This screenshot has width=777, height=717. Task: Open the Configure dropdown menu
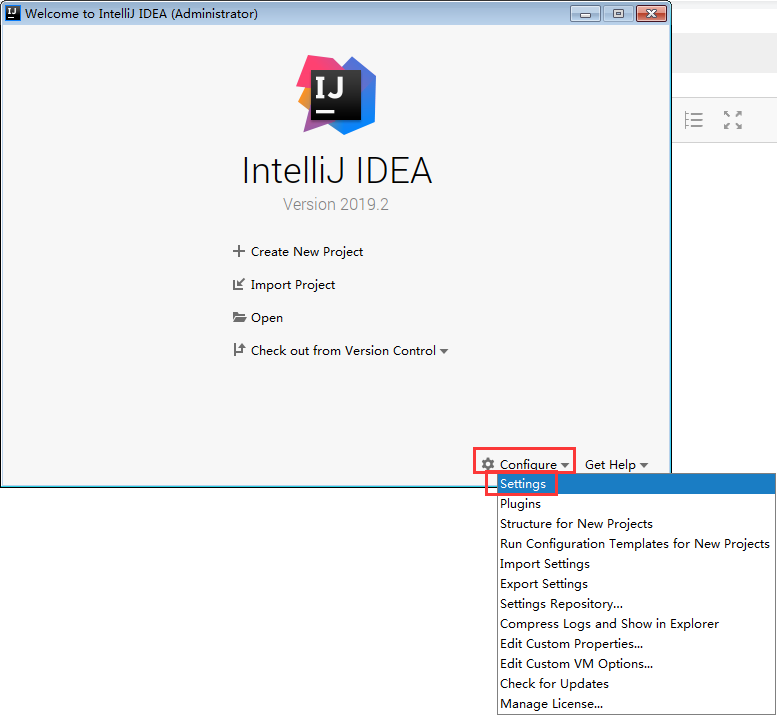coord(534,464)
